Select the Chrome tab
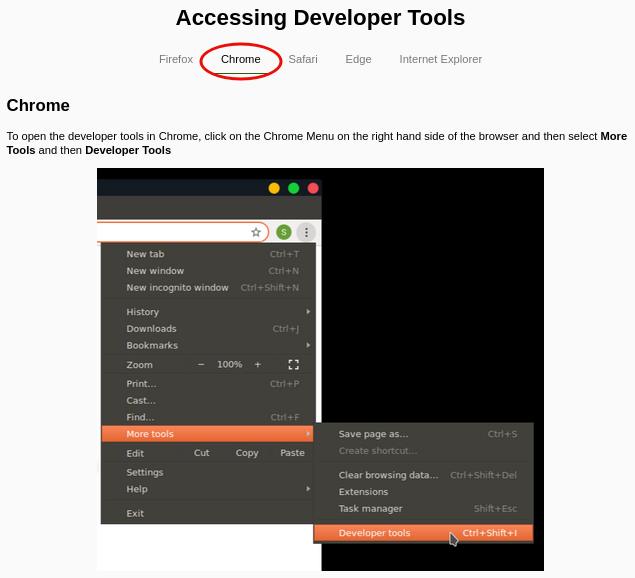The height and width of the screenshot is (578, 635). pos(241,59)
